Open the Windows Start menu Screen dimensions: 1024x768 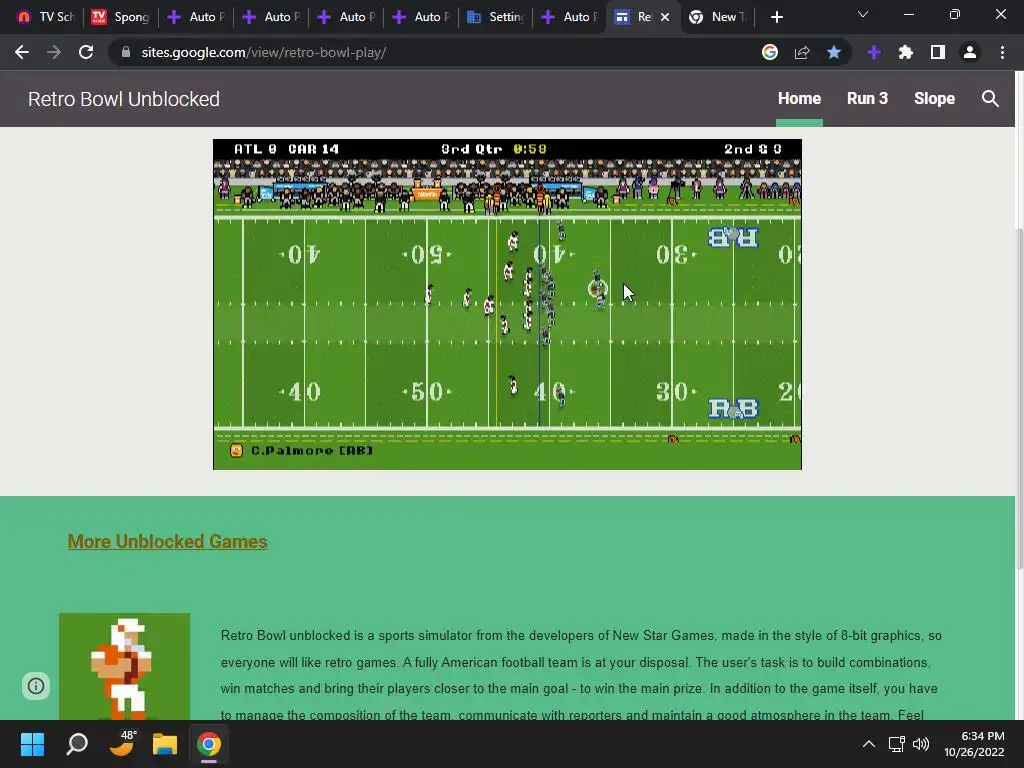click(32, 744)
